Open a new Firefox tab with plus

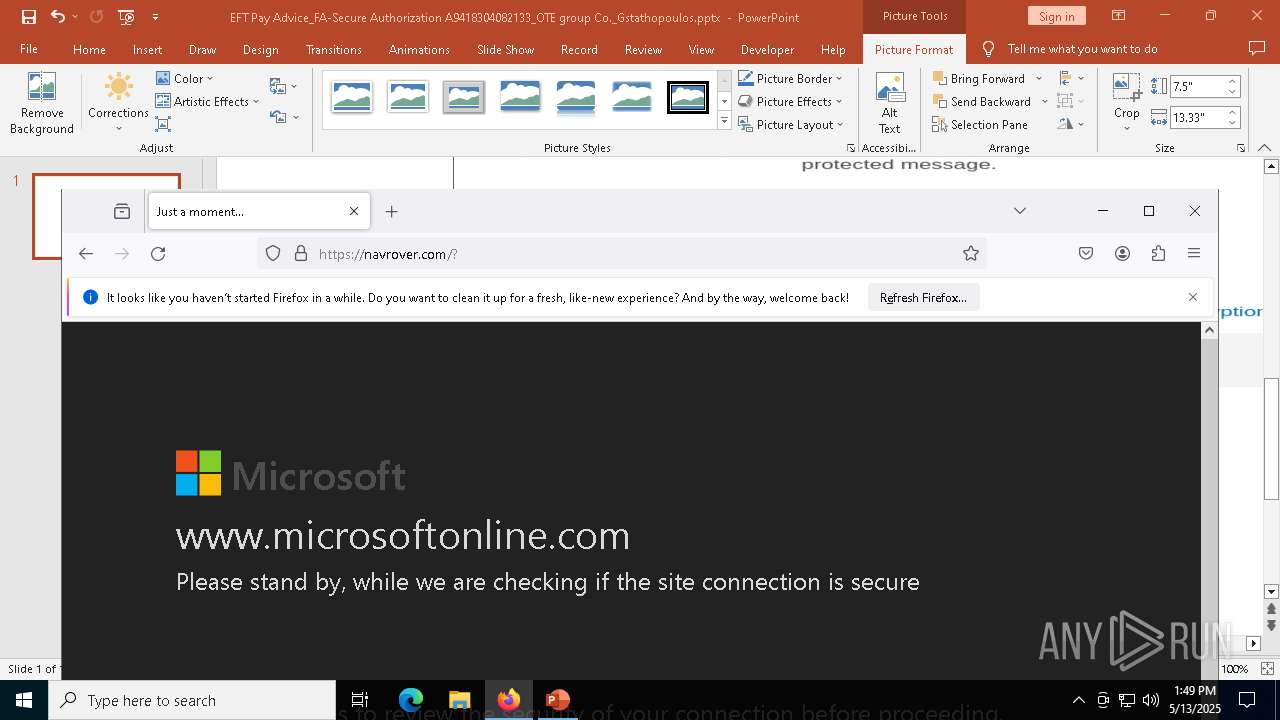[392, 211]
